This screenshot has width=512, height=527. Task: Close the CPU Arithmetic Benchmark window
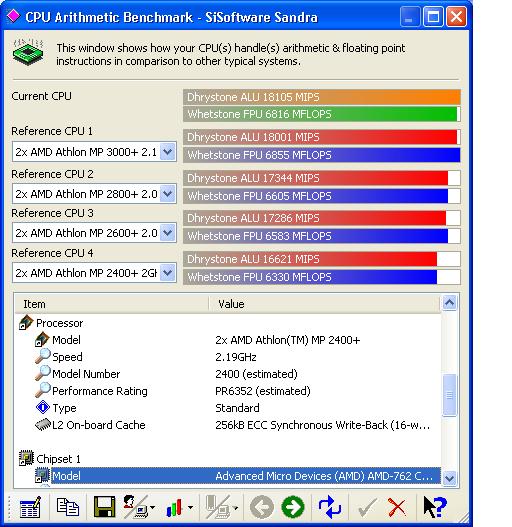[456, 16]
